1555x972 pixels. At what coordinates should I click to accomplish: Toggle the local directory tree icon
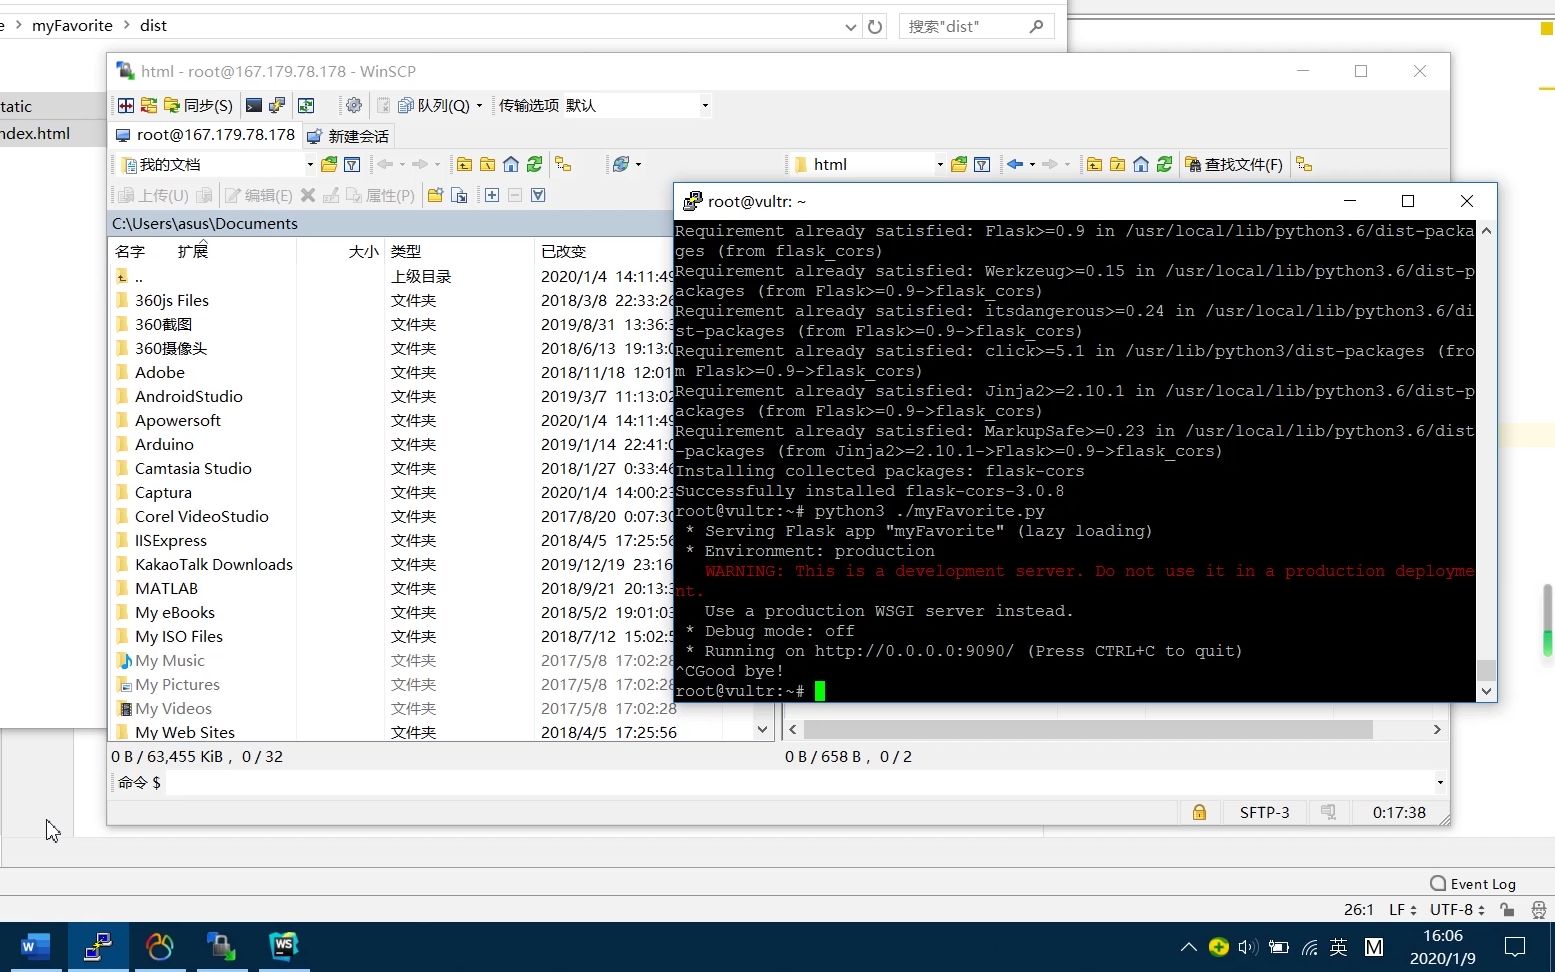(x=563, y=164)
